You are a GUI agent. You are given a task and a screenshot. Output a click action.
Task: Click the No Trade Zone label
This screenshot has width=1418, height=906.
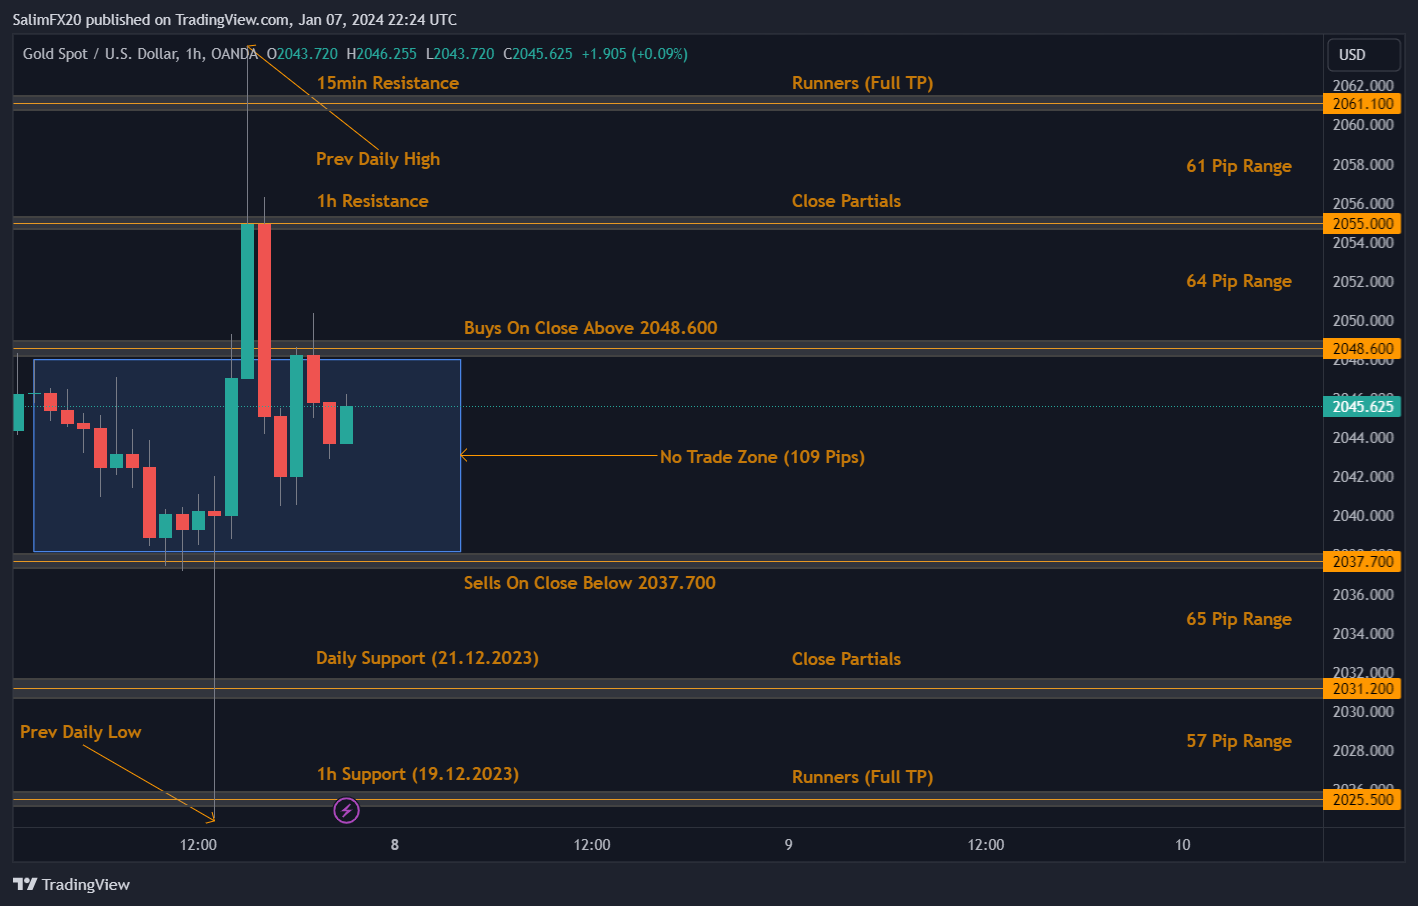click(762, 456)
